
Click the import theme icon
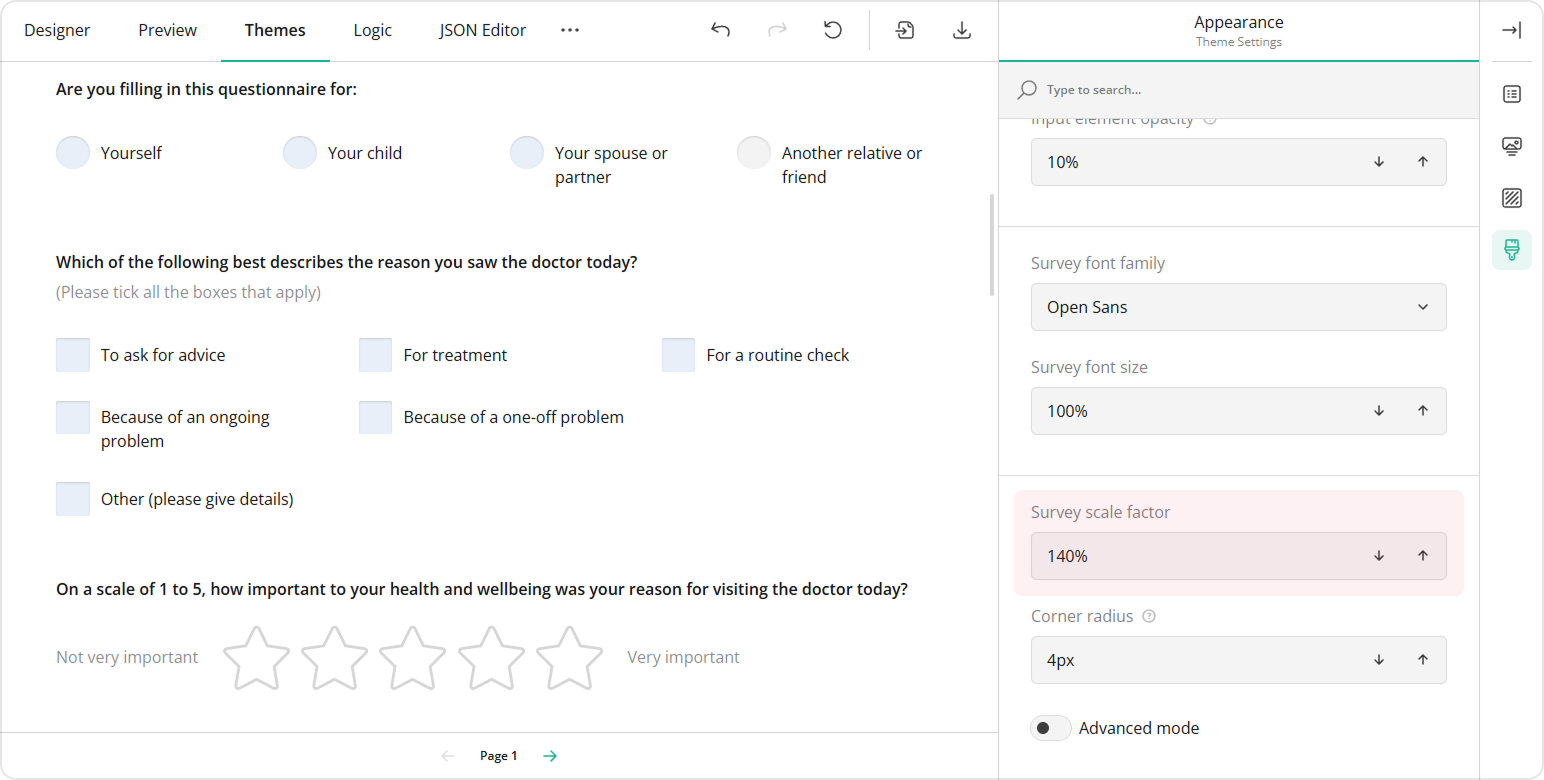pyautogui.click(x=905, y=30)
